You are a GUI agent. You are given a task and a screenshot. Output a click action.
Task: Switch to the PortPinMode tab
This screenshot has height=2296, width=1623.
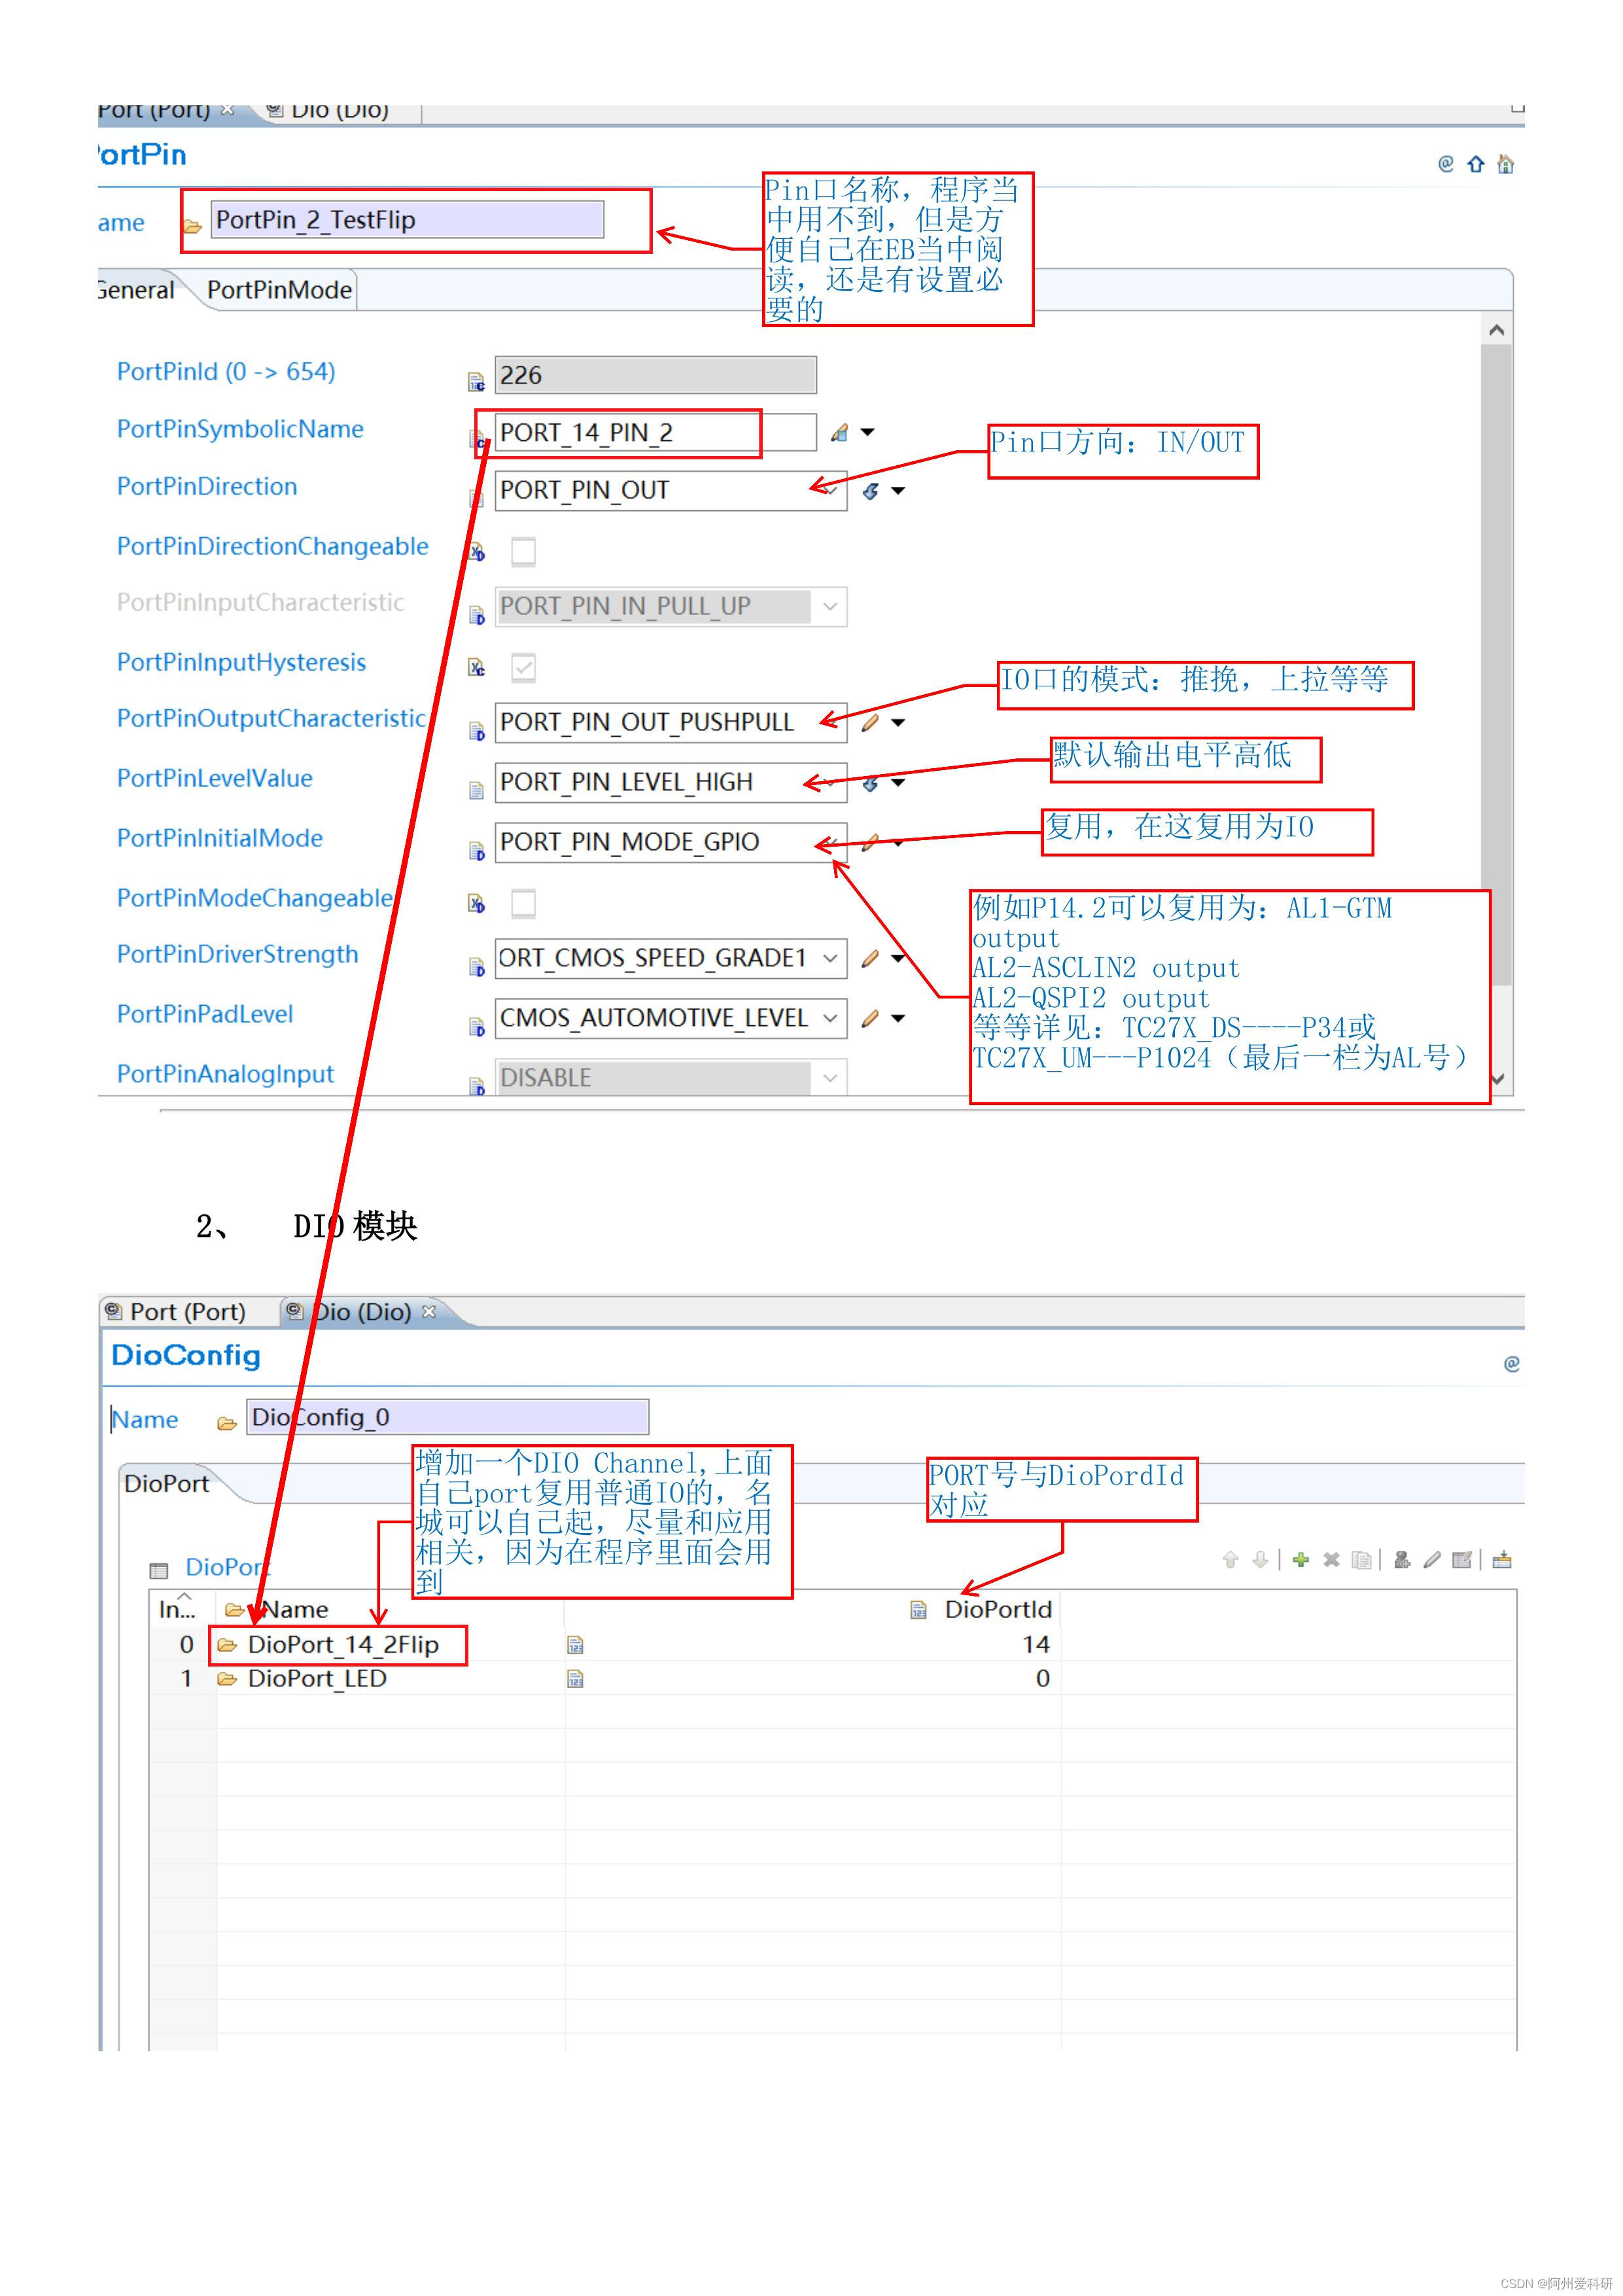click(279, 290)
